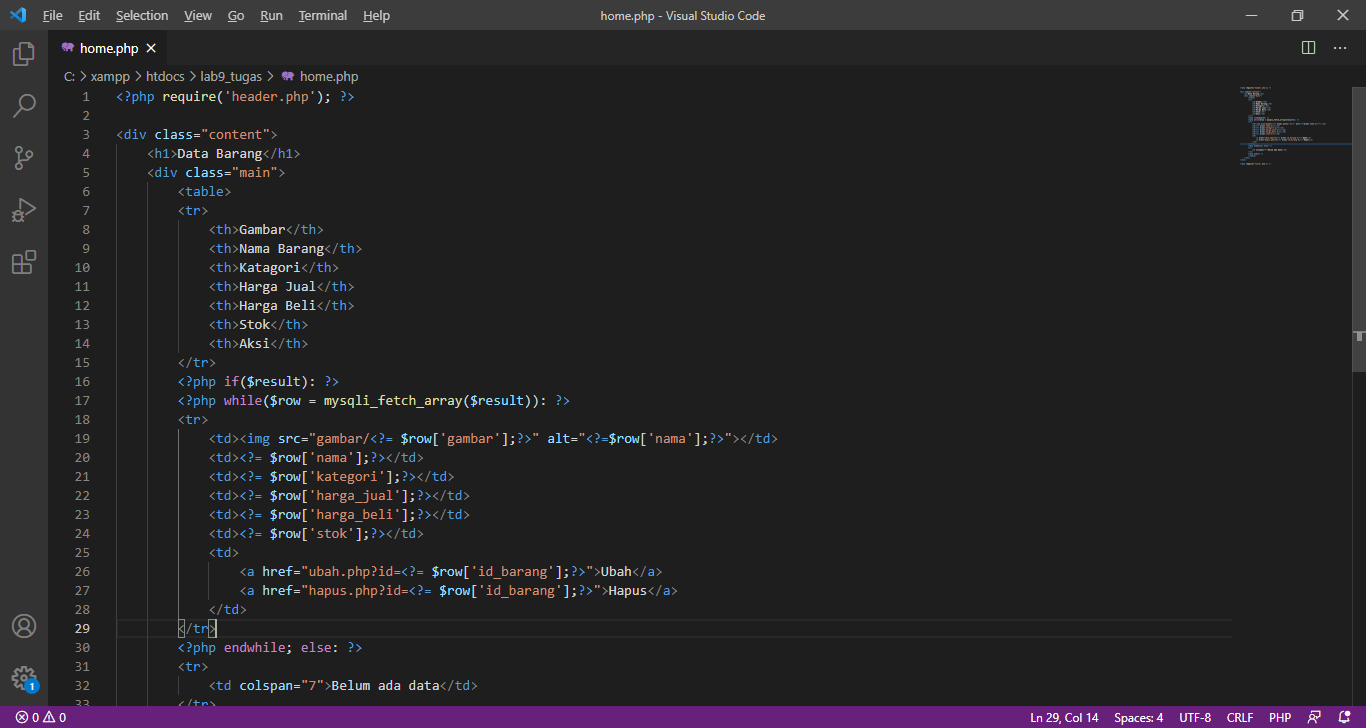Click the C: breadcrumb segment

[69, 76]
